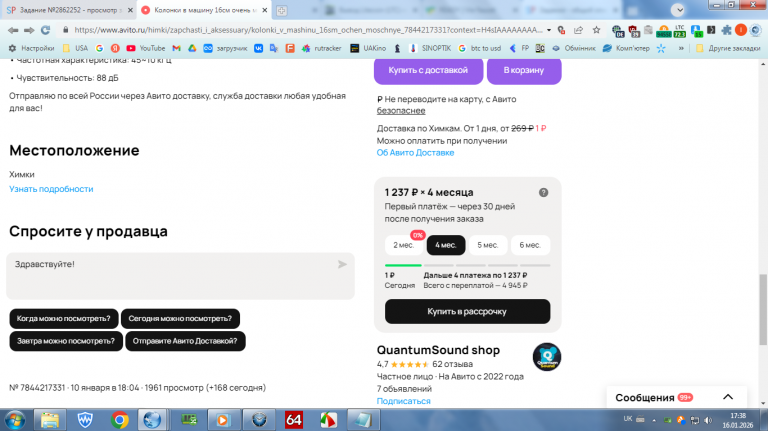This screenshot has height=431, width=768.
Task: Choose the Когда можно посмотреть? quick reply
Action: (x=64, y=318)
